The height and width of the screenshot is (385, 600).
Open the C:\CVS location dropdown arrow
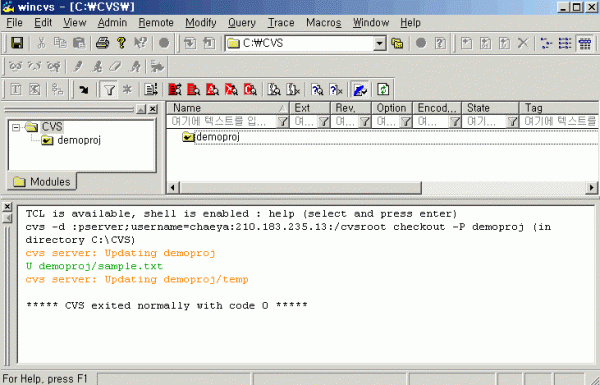379,43
